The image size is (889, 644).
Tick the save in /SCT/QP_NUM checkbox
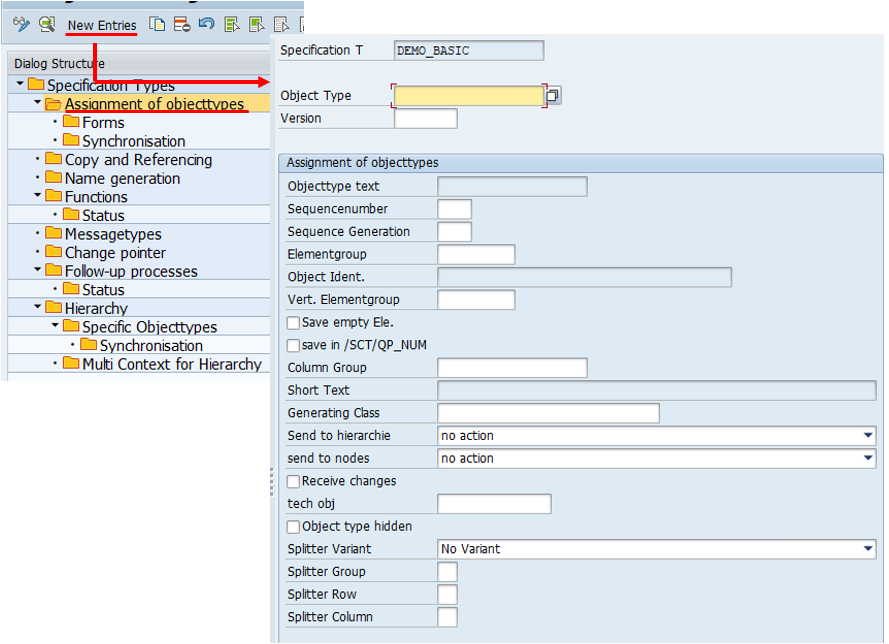coord(293,345)
